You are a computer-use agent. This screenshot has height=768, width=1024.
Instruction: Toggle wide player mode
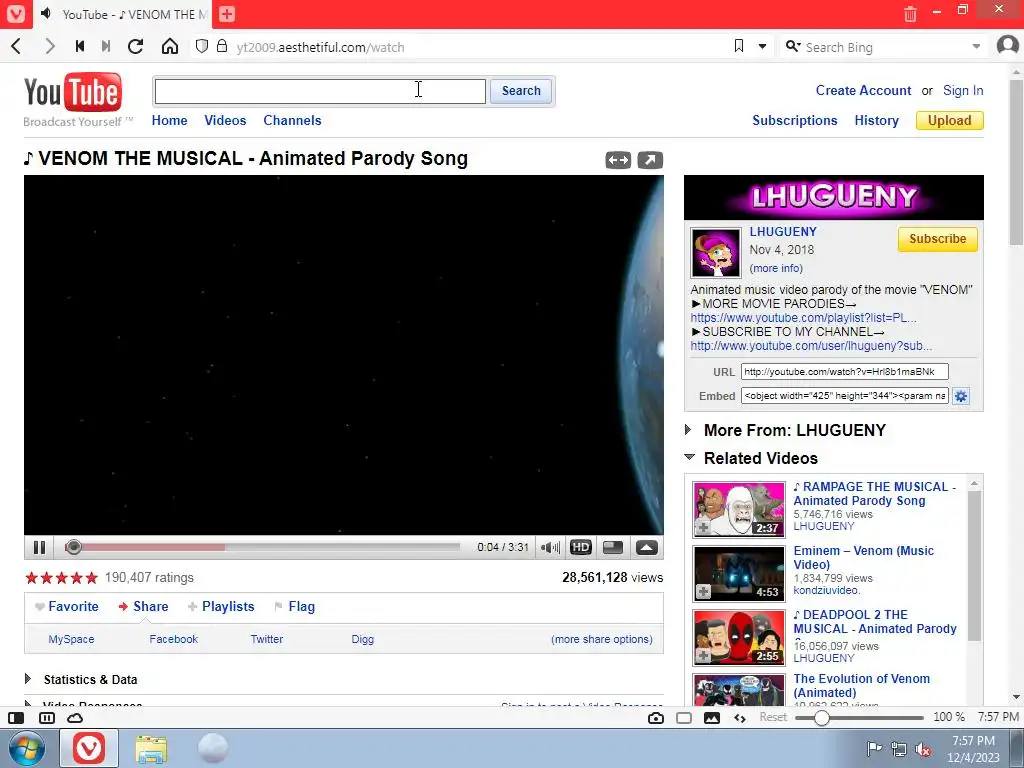point(618,160)
